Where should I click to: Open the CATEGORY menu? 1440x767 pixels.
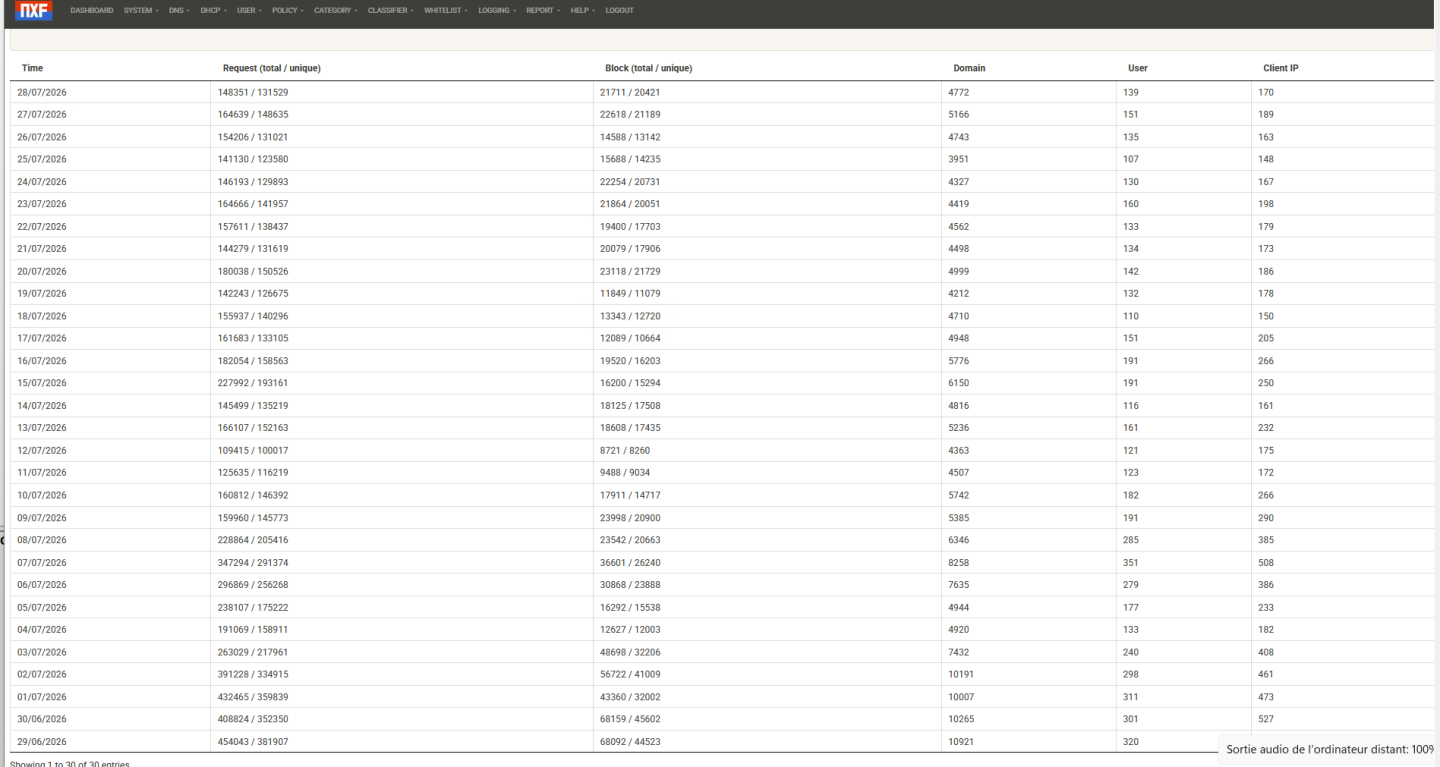click(336, 11)
